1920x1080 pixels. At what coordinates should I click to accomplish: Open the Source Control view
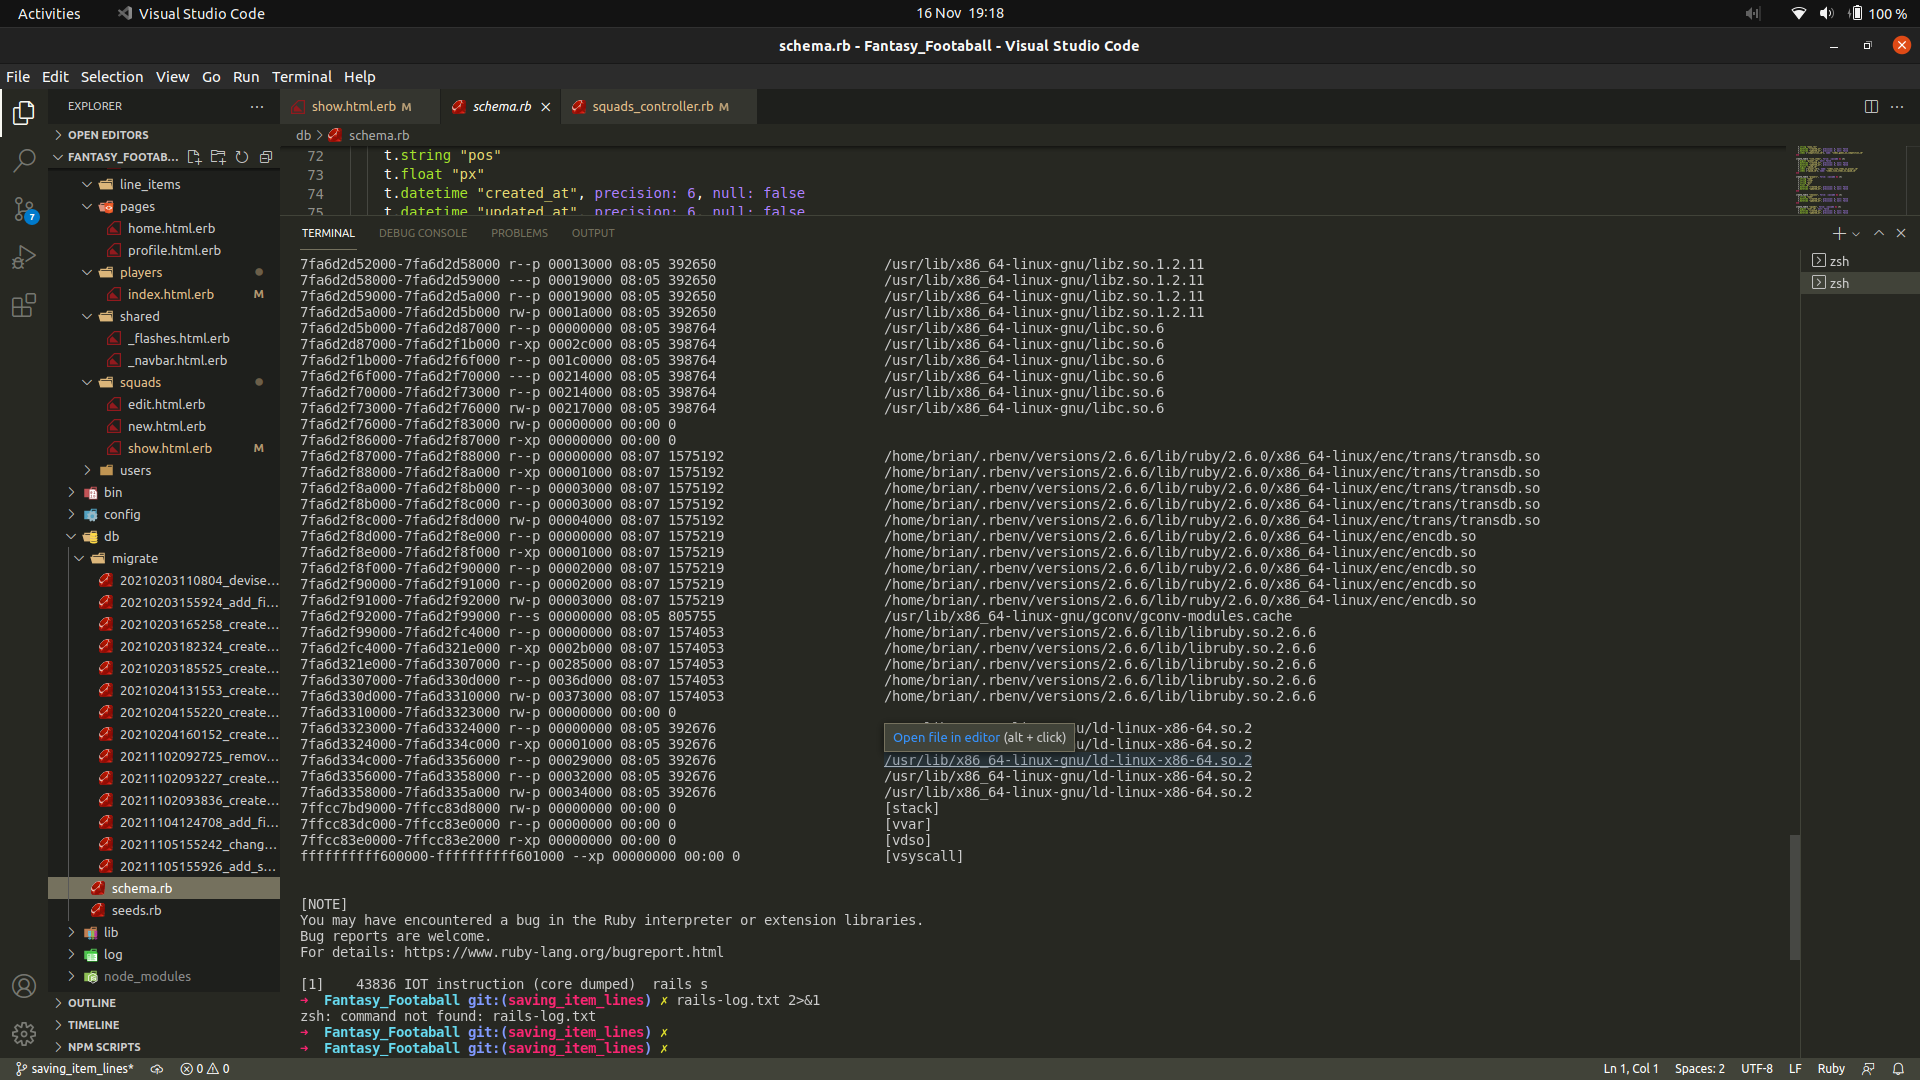[24, 209]
